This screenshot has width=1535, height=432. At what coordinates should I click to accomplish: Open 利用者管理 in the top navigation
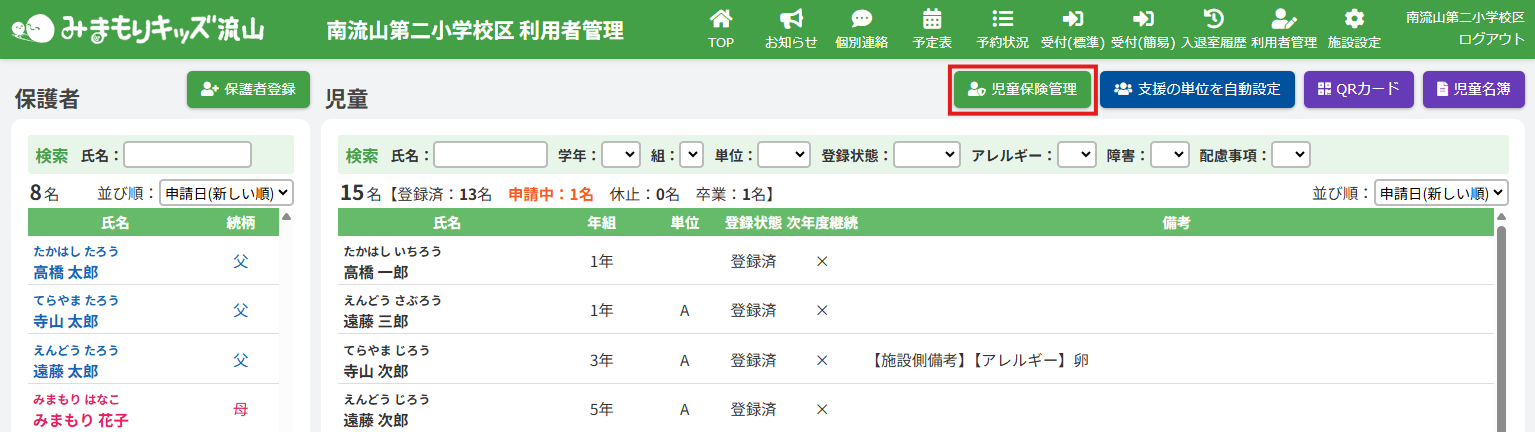coord(1283,29)
